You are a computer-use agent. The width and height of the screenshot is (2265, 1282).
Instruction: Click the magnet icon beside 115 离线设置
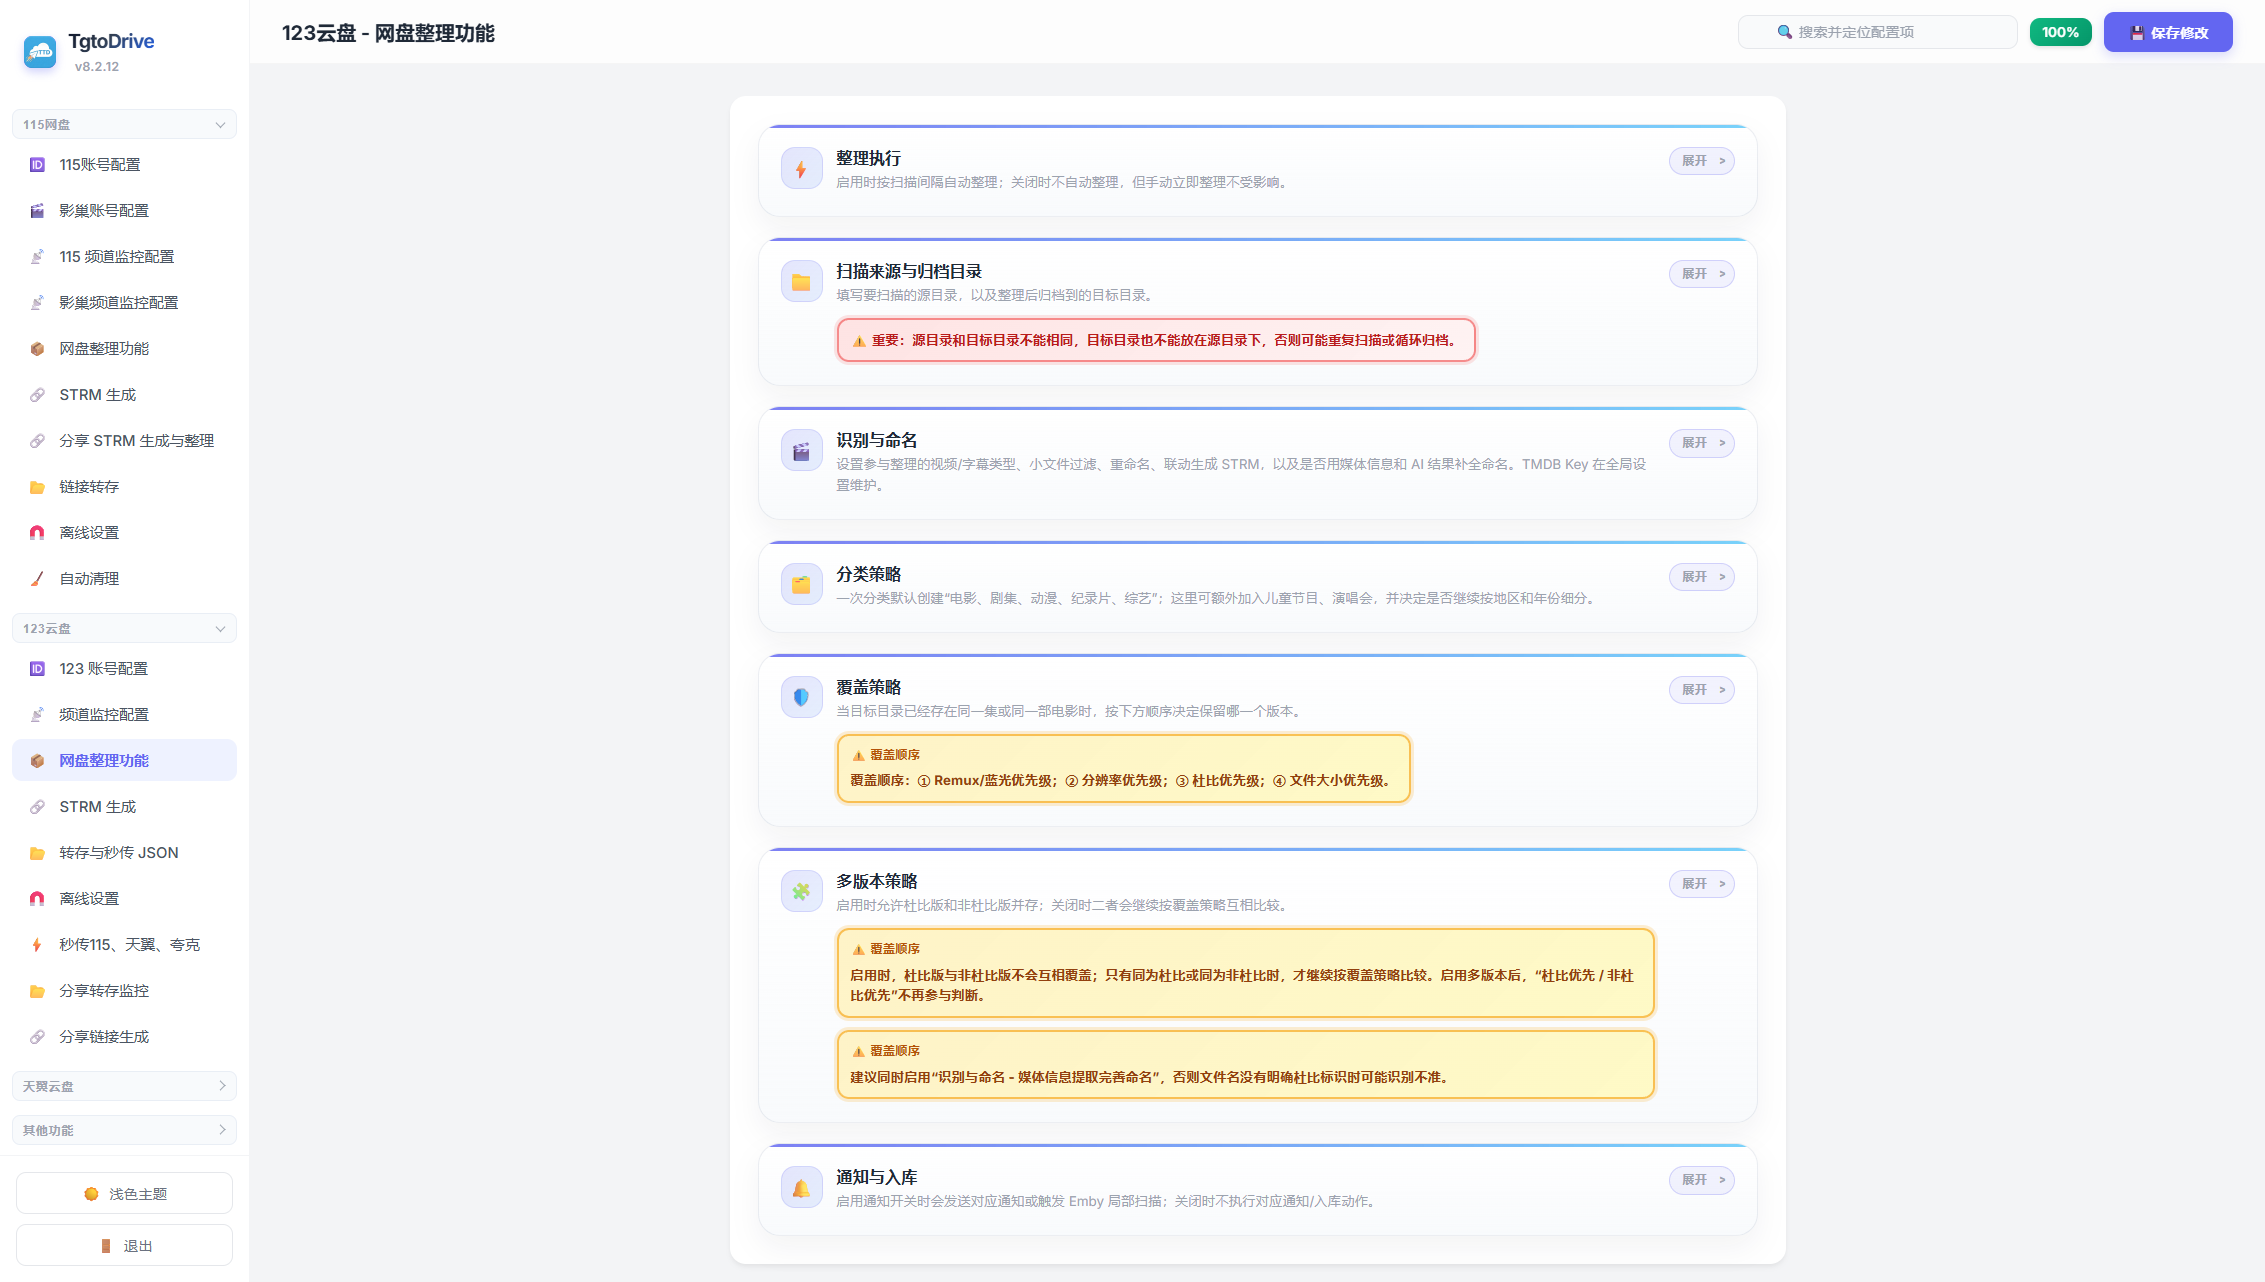coord(37,533)
